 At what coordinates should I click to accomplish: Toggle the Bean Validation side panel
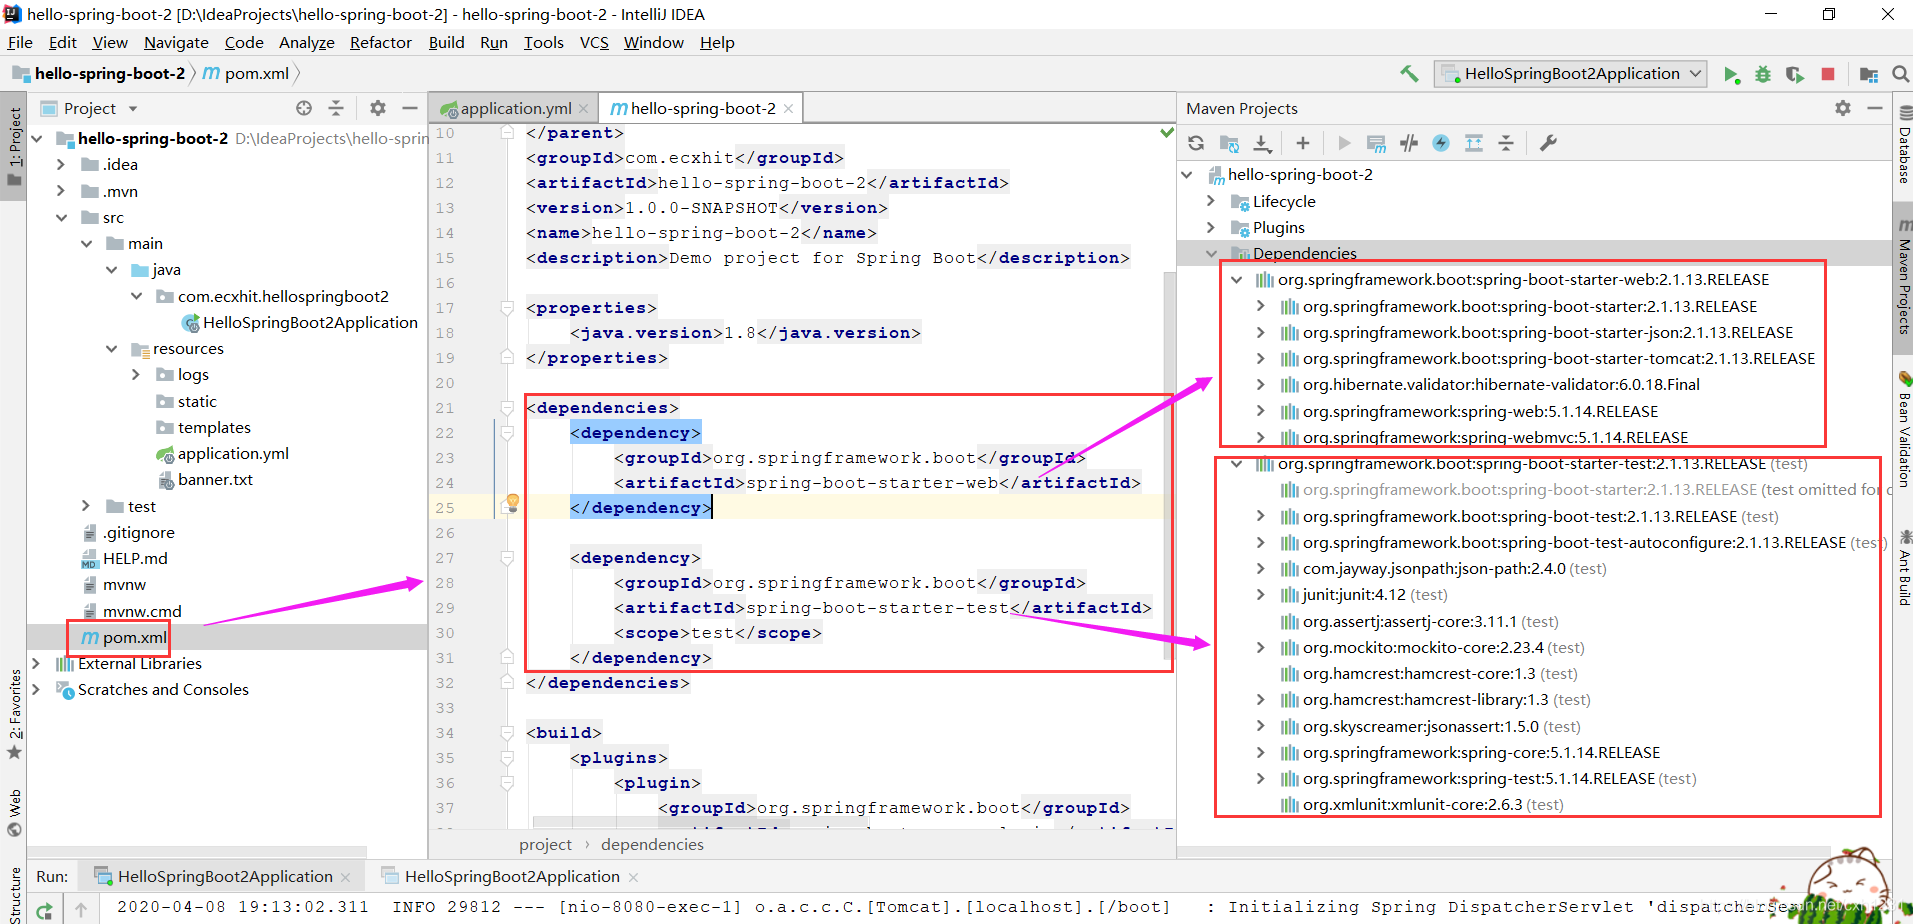tap(1904, 432)
